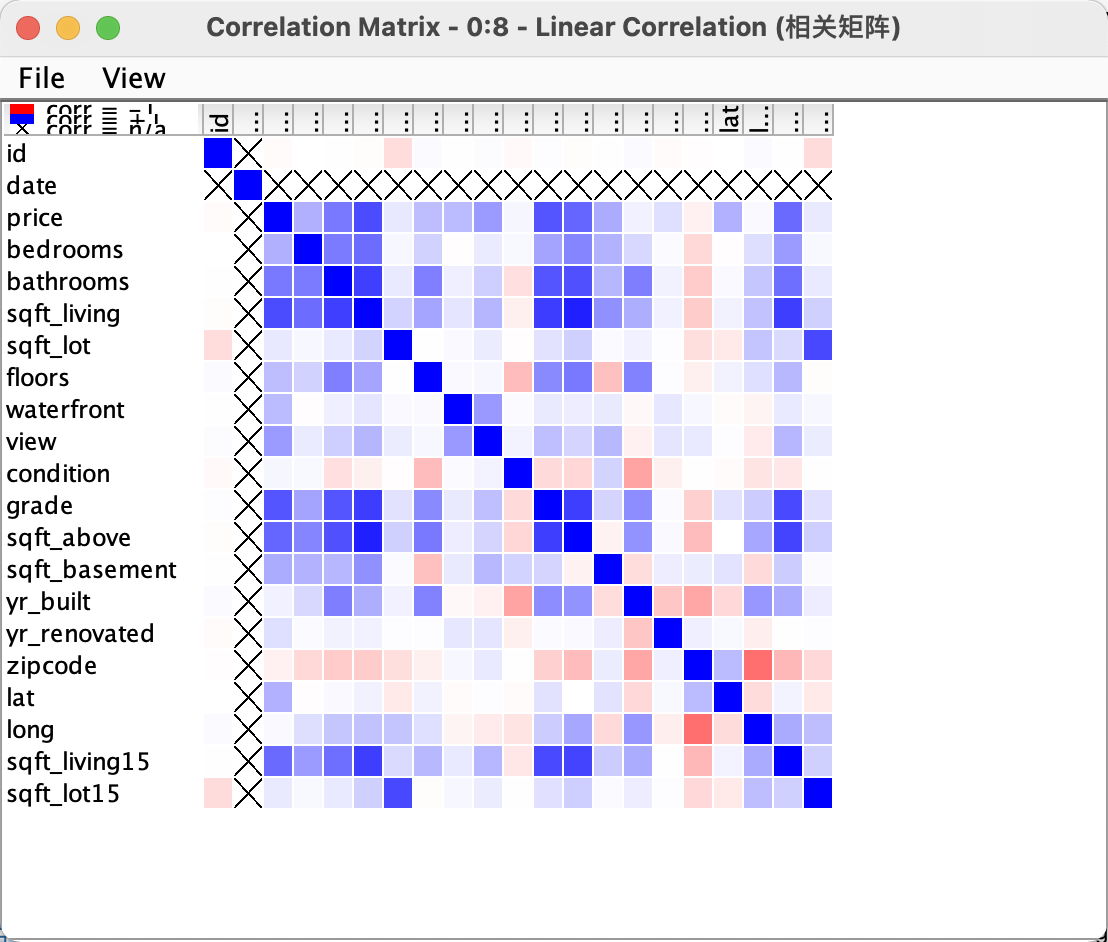Click the "grade" row label

tap(40, 506)
